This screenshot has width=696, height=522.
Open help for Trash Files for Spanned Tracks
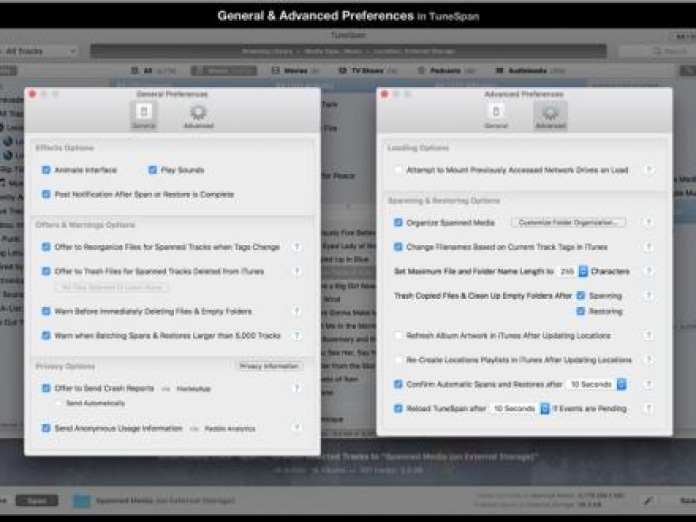297,271
